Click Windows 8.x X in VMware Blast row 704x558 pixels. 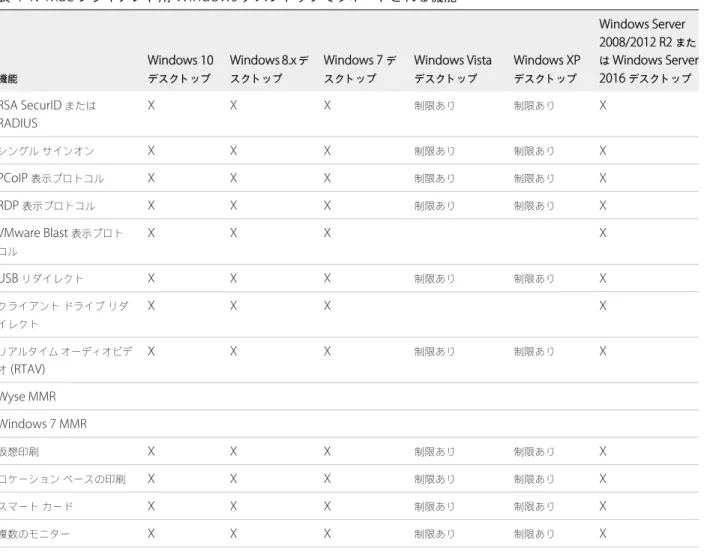click(233, 233)
